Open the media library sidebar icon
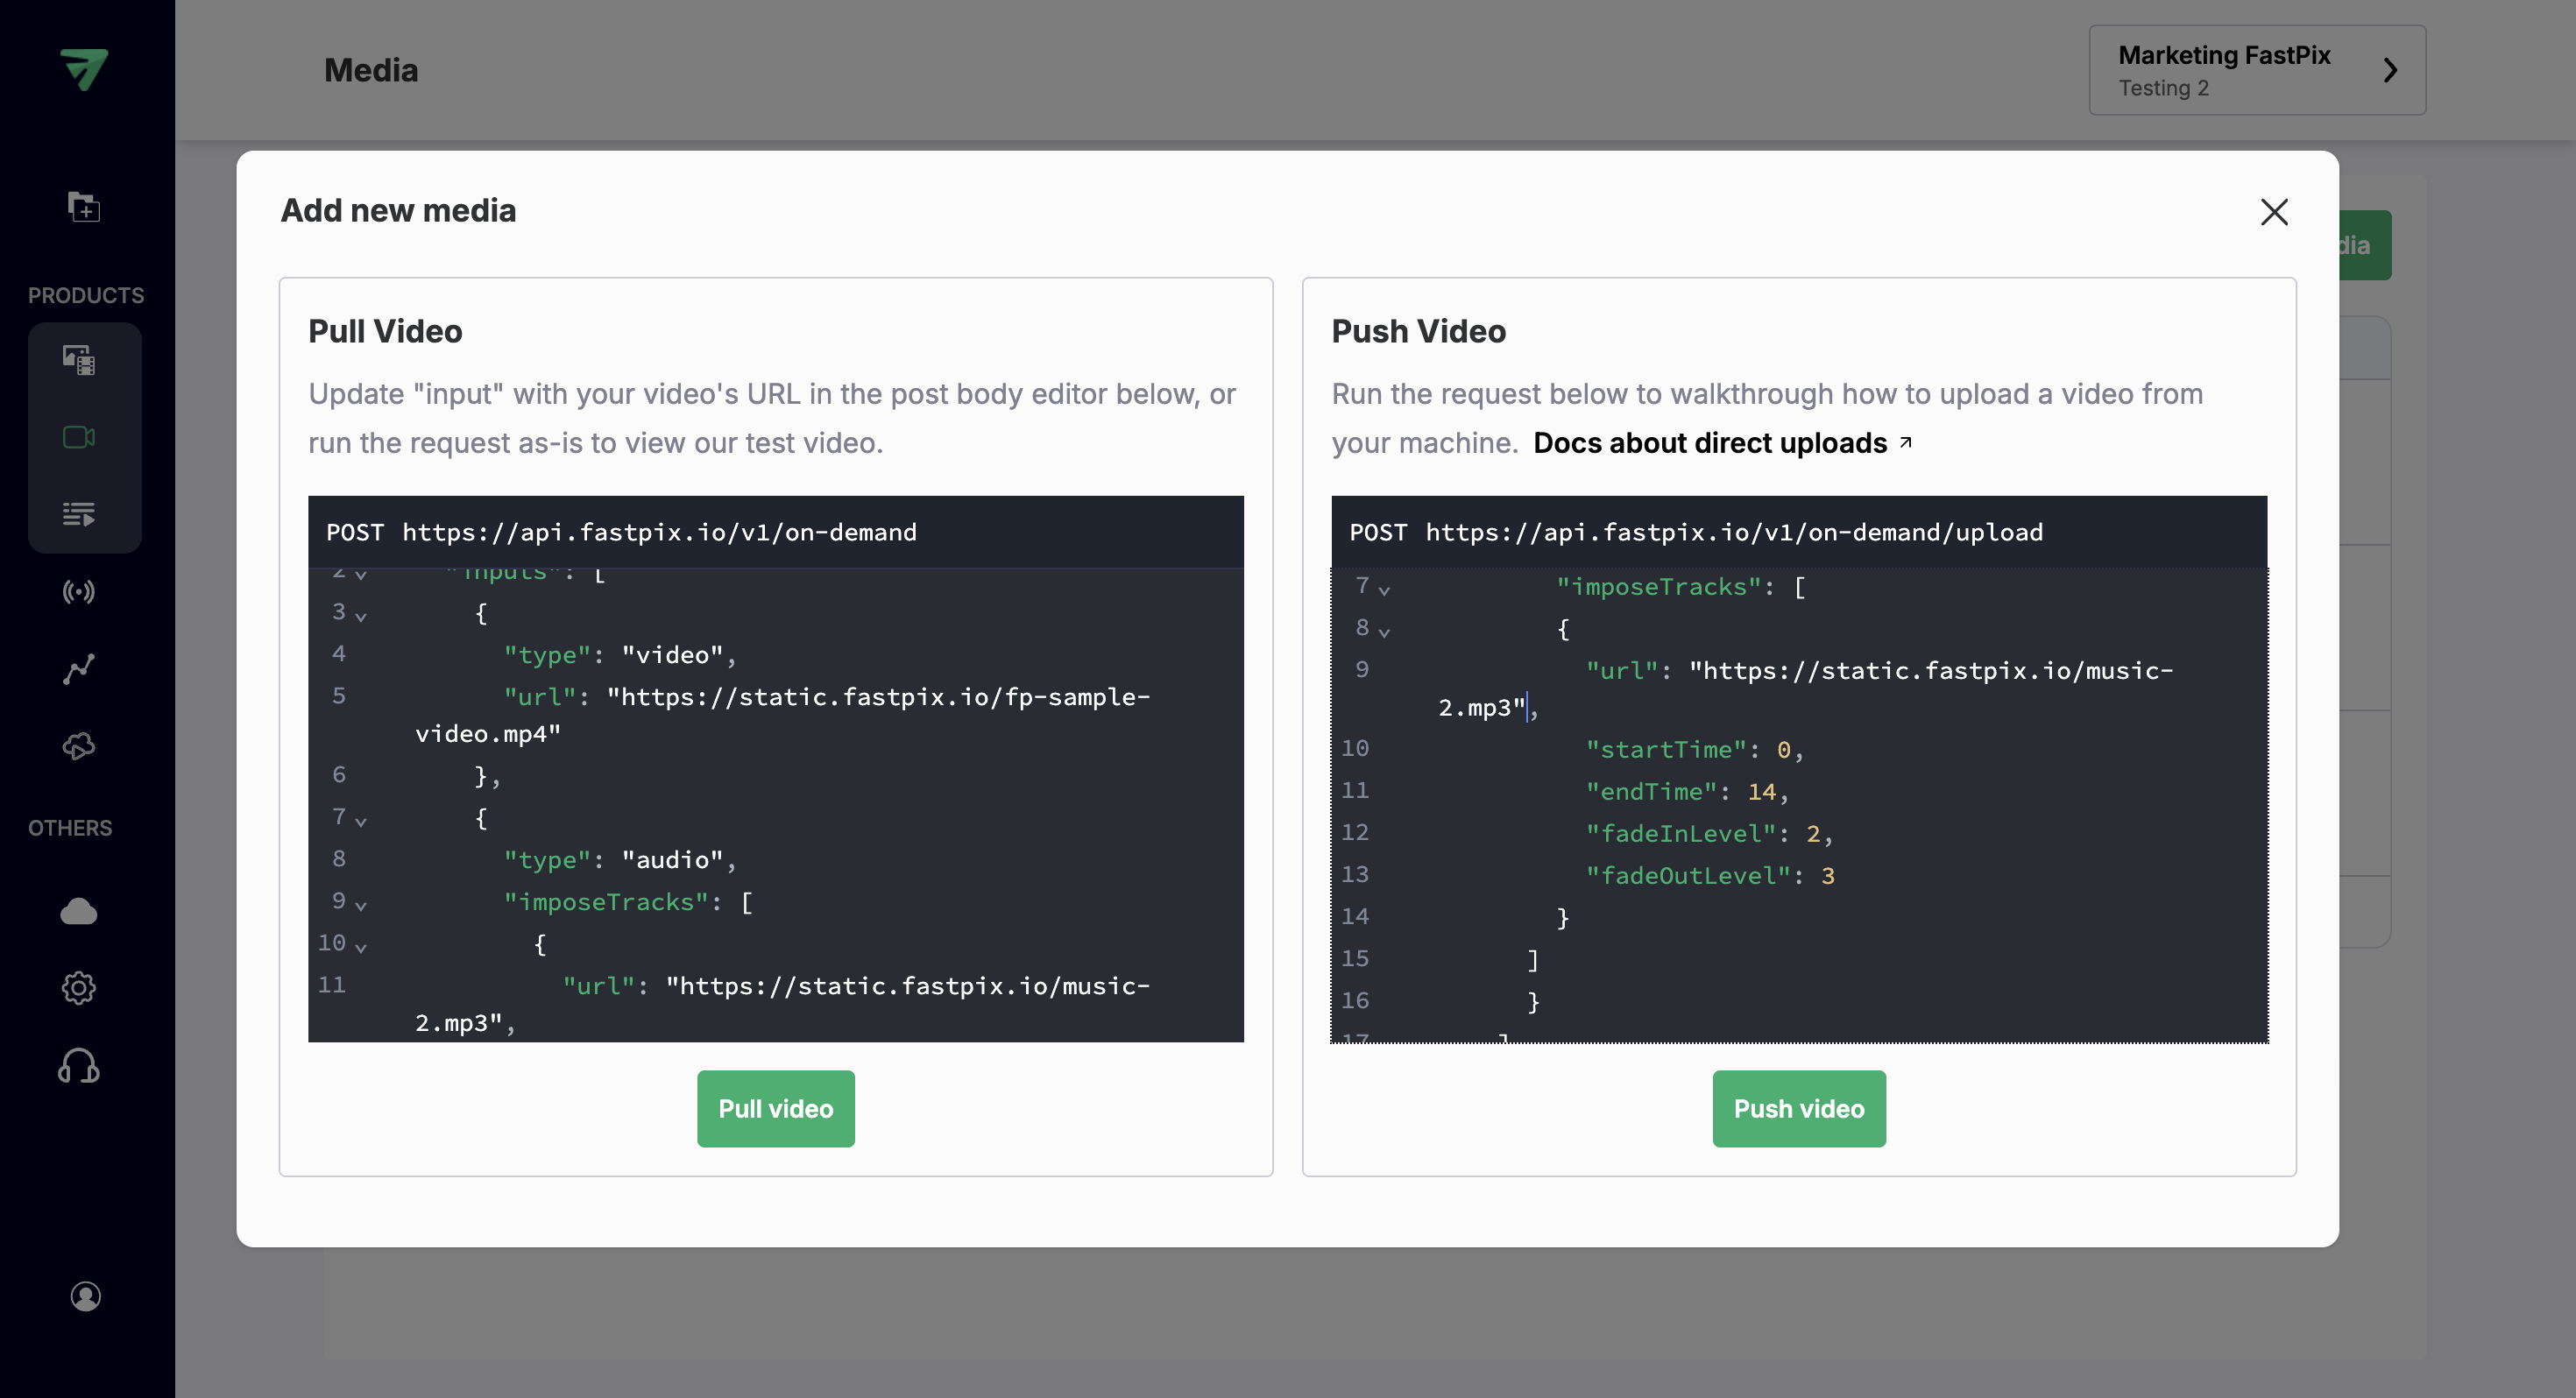 [x=79, y=360]
